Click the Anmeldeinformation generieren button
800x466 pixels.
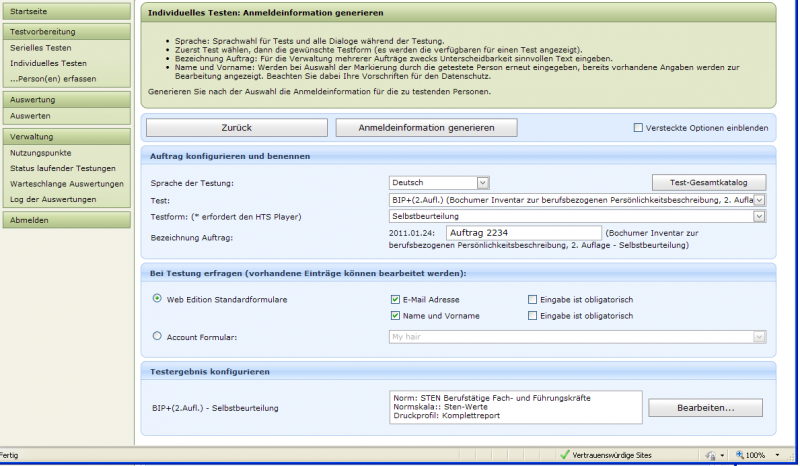coord(426,128)
